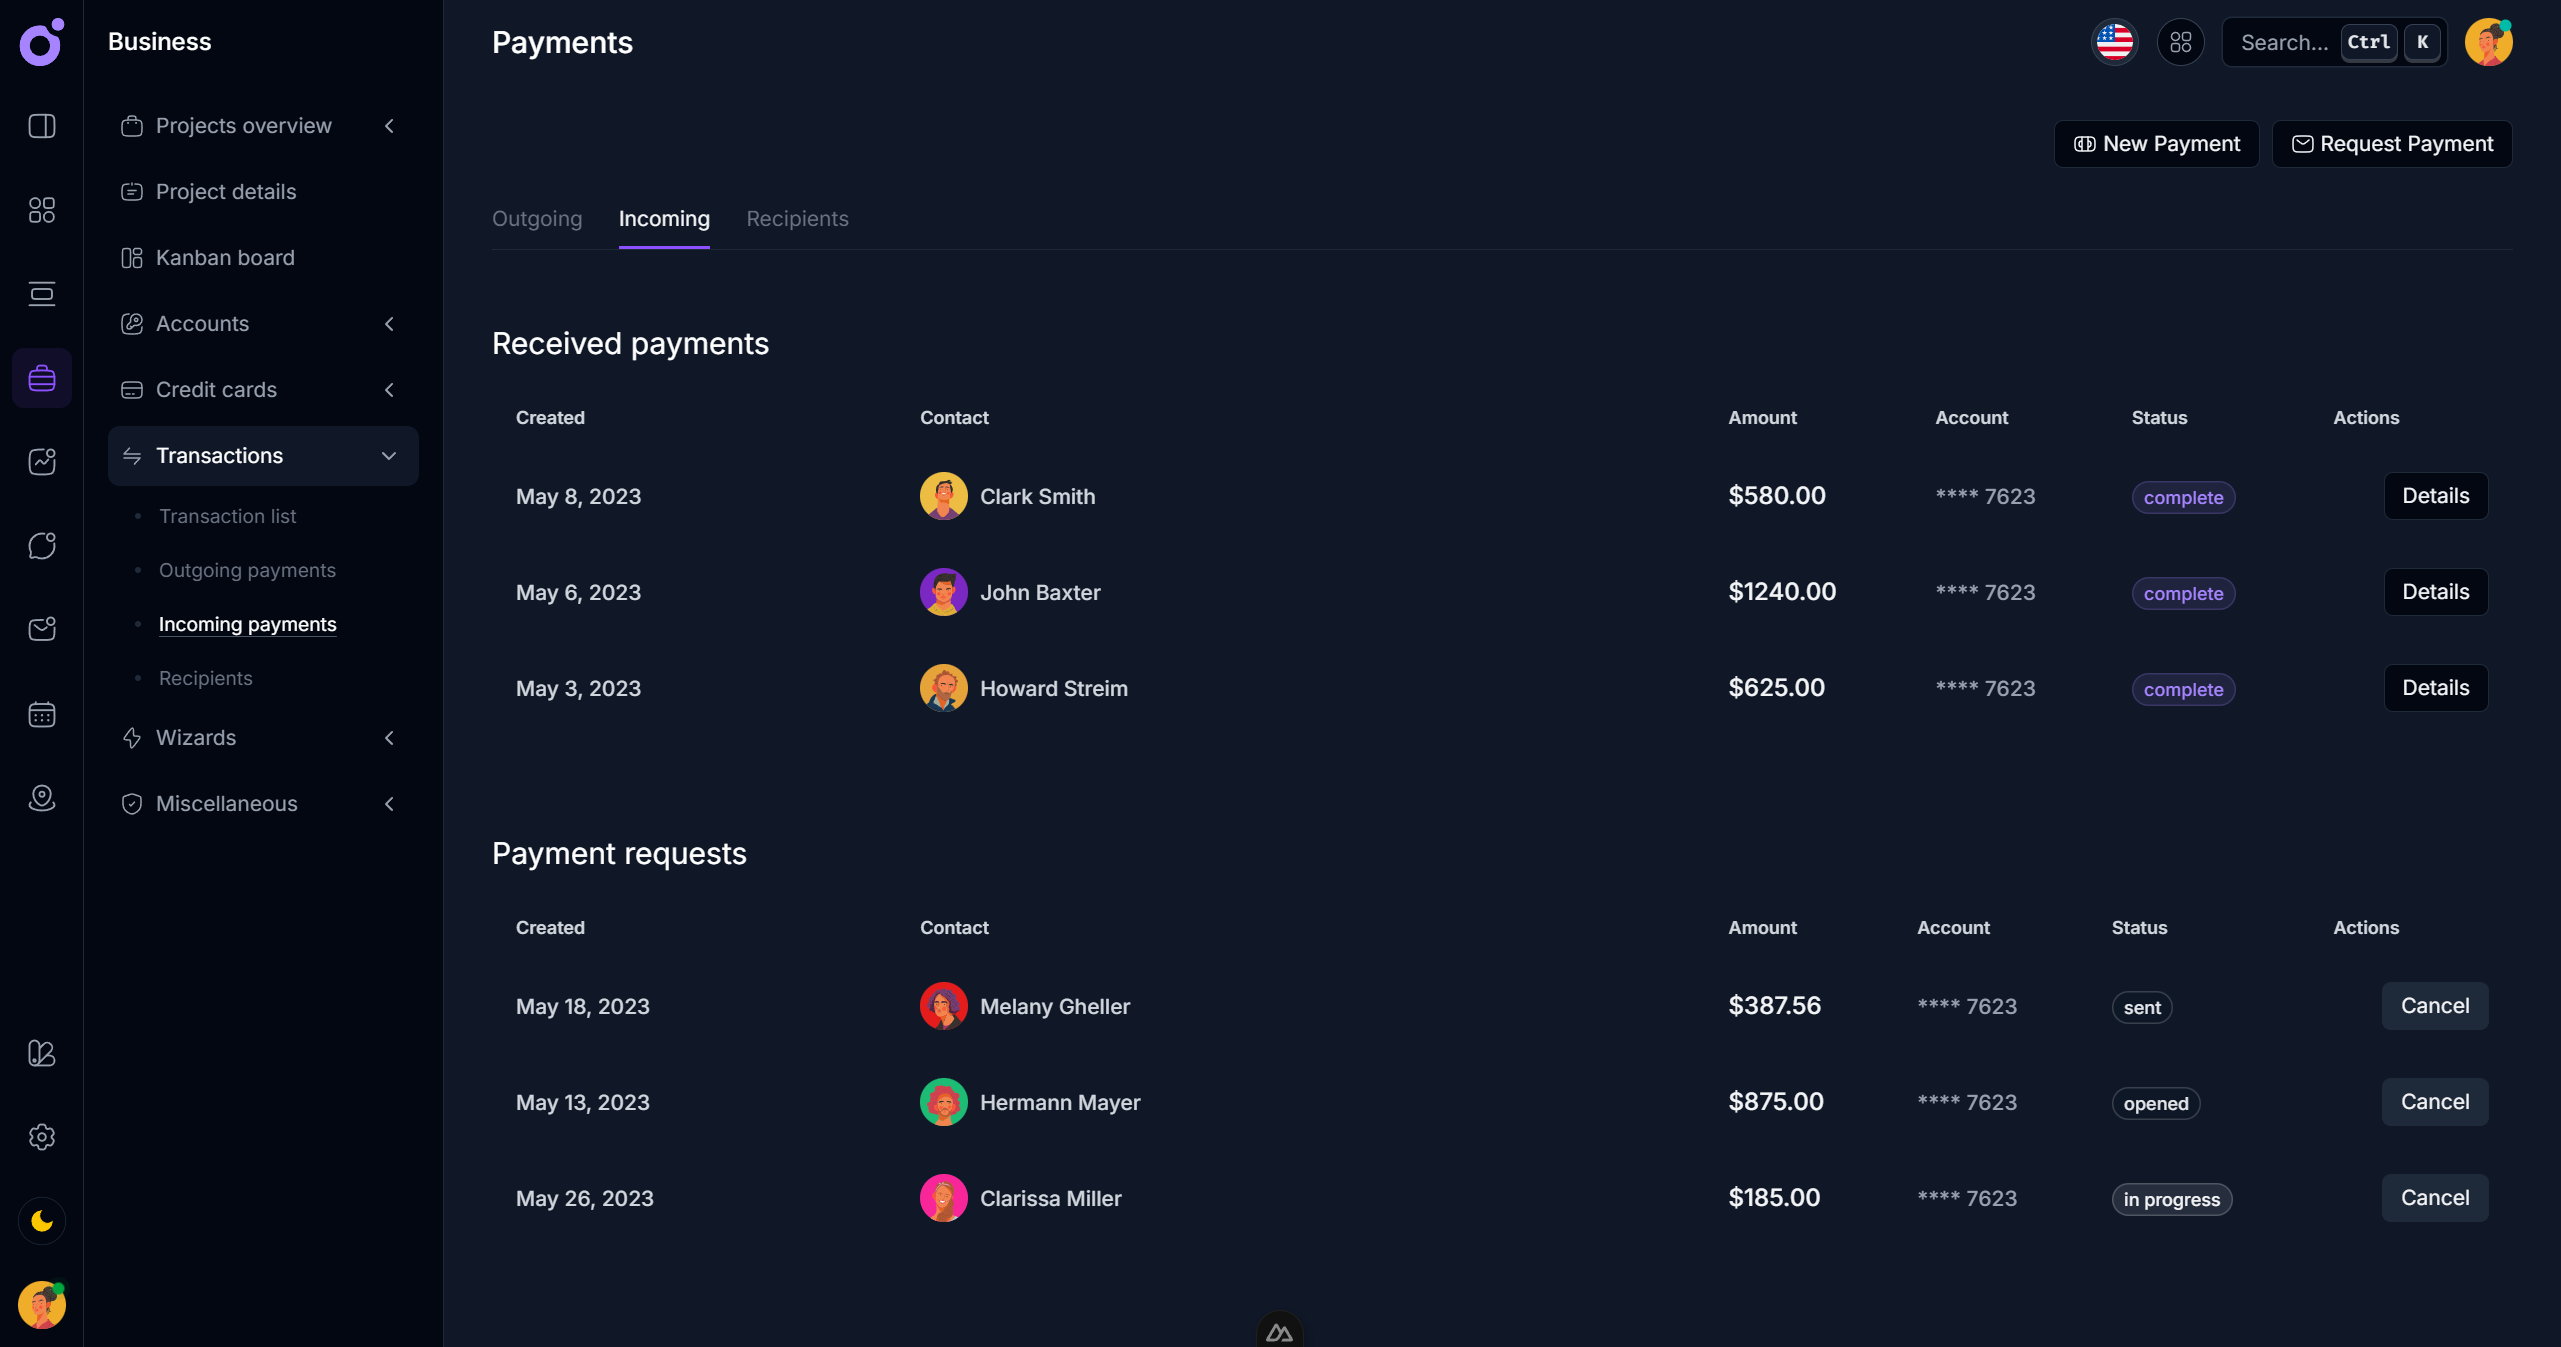Open the calendar icon in the sidebar rail
Screen dimensions: 2561x1347
pyautogui.click(x=41, y=714)
